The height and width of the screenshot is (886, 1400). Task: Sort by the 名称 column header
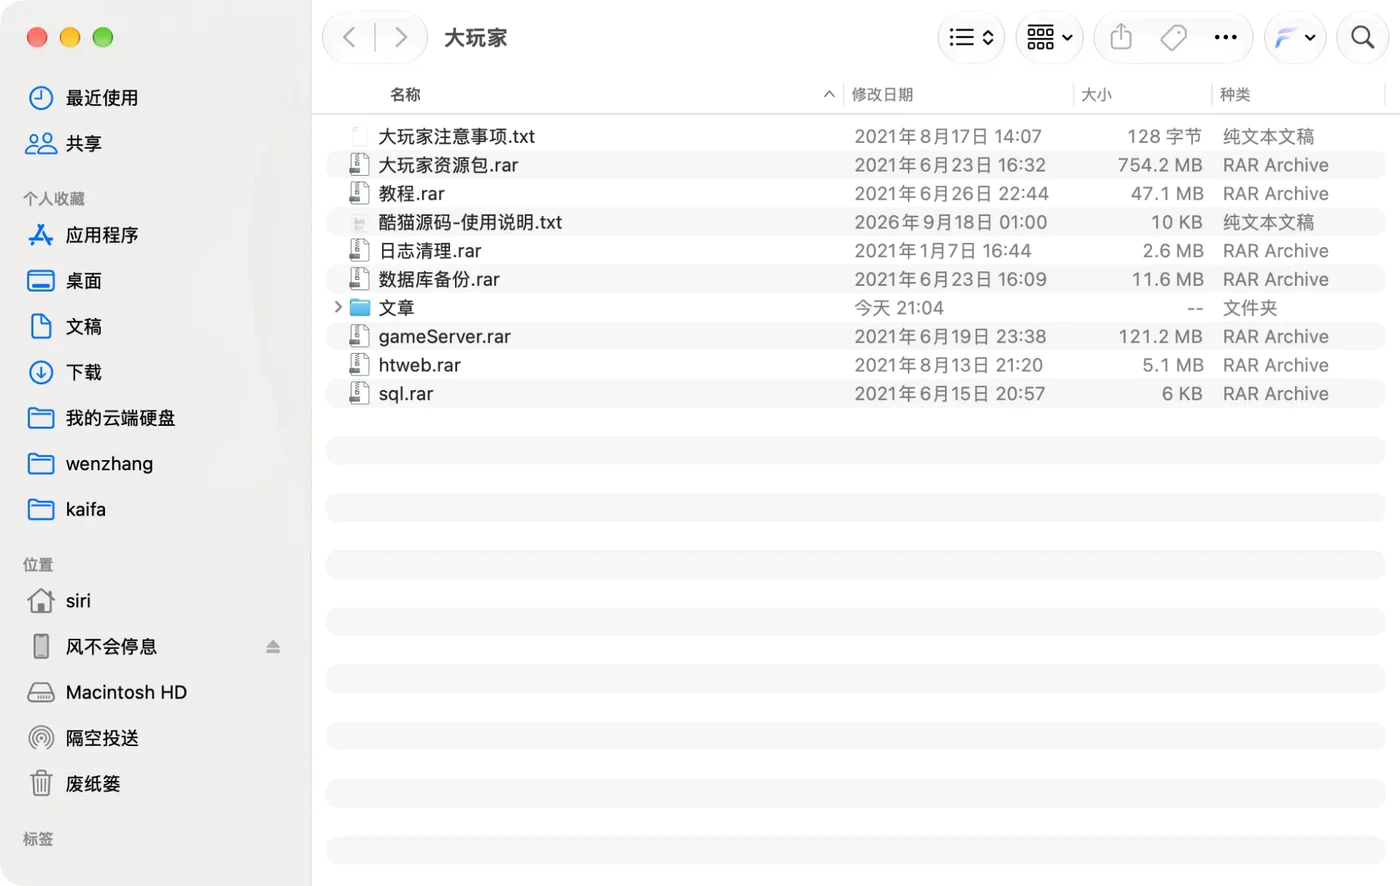[x=405, y=94]
